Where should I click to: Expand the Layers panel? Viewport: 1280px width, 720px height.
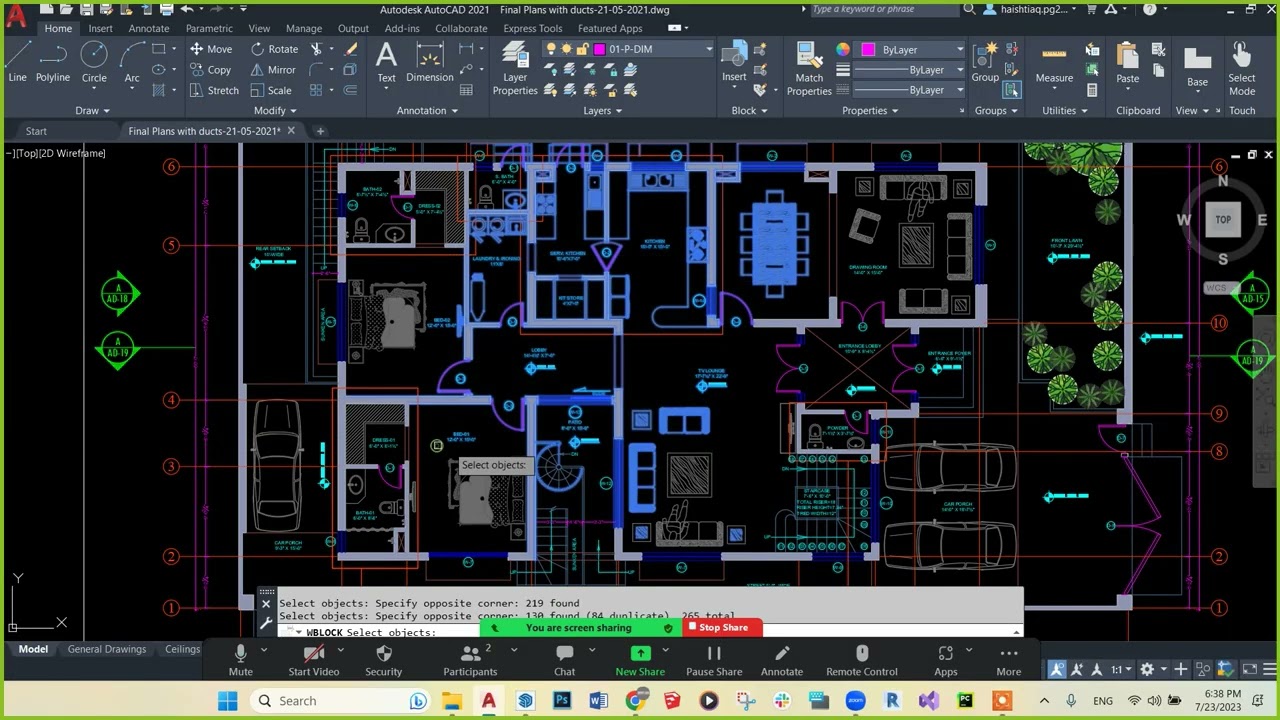(602, 111)
